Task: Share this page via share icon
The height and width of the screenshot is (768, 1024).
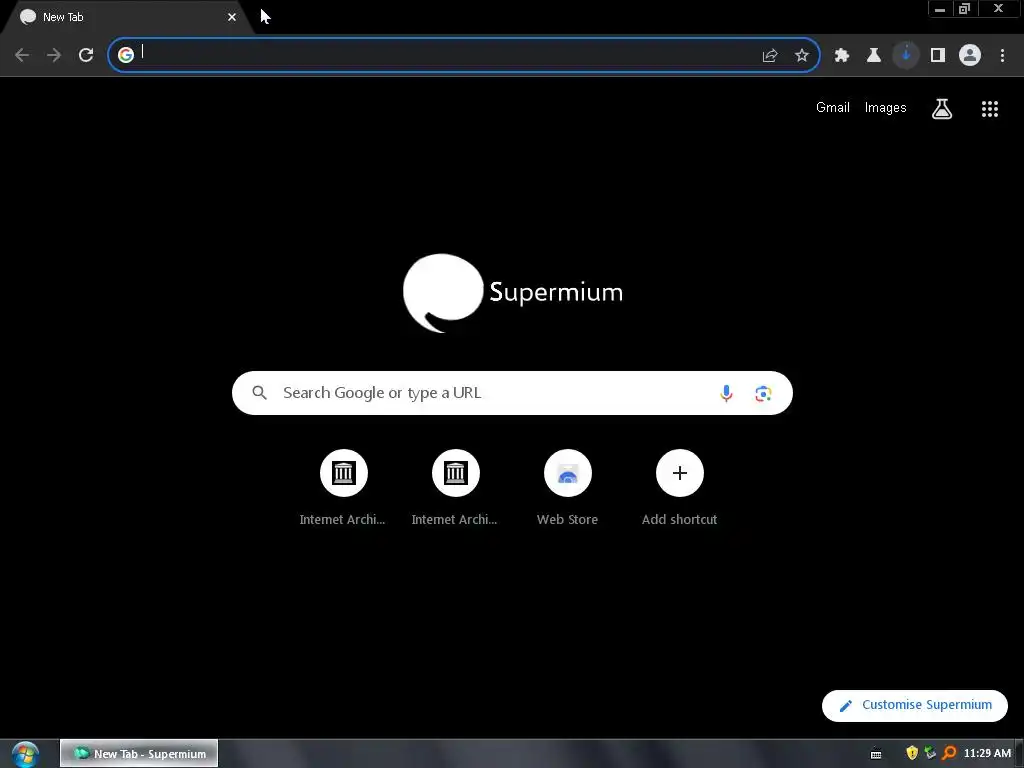Action: coord(770,56)
